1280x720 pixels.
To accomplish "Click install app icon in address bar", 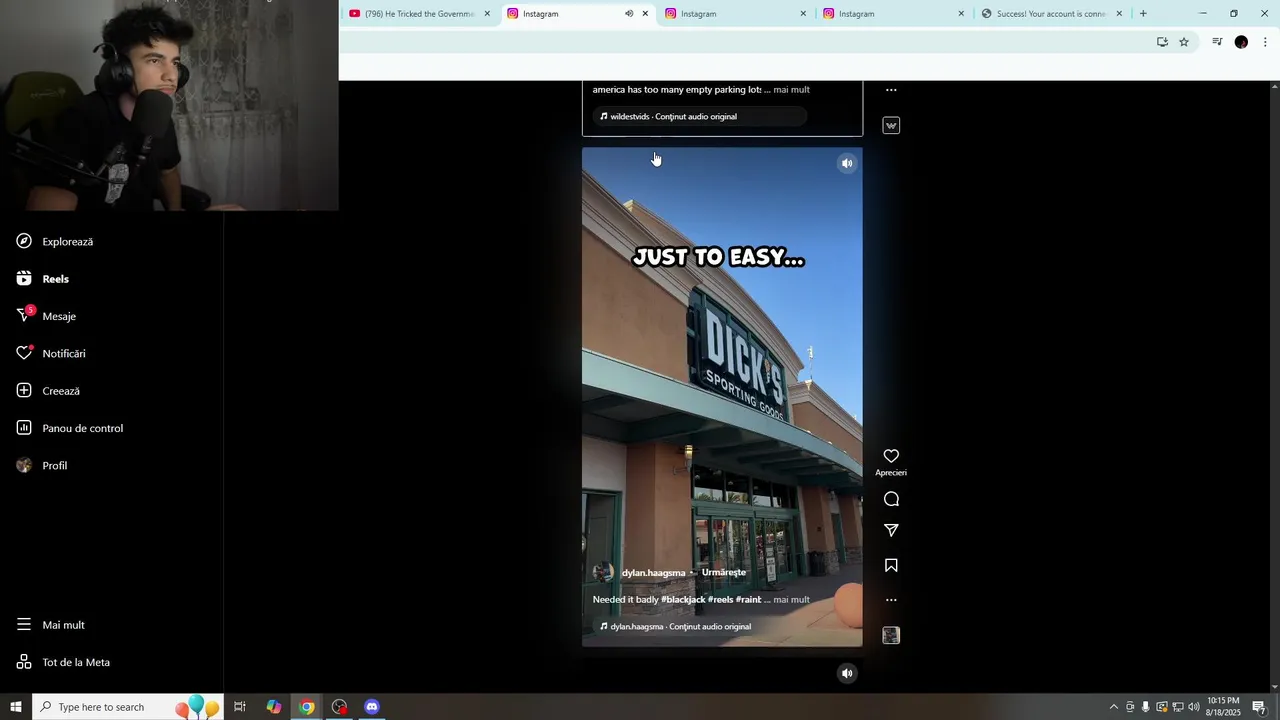I will coord(1162,42).
